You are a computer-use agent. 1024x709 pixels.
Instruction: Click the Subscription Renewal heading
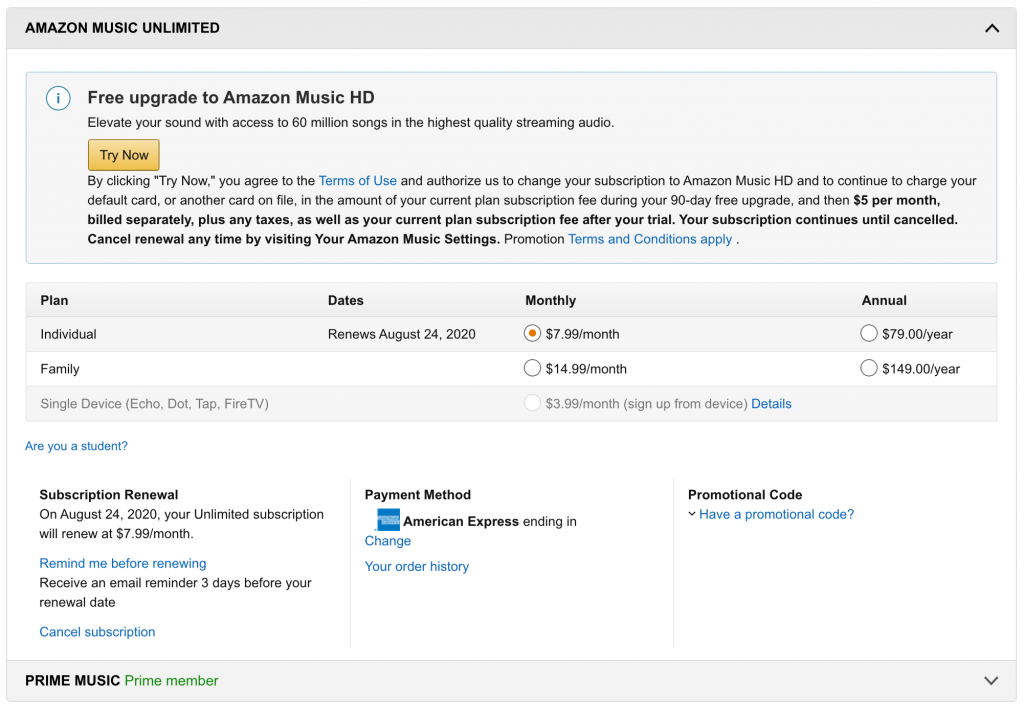108,495
